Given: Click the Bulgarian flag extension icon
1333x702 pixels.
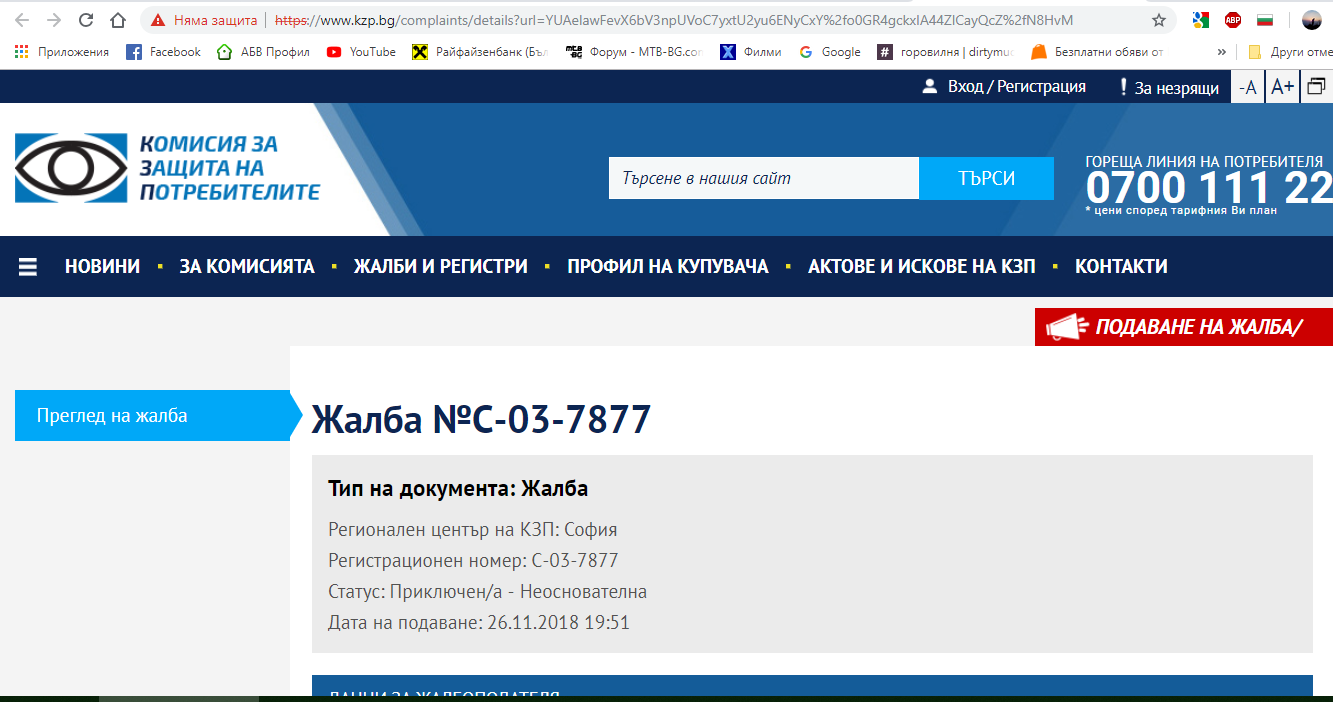Looking at the screenshot, I should [x=1265, y=20].
